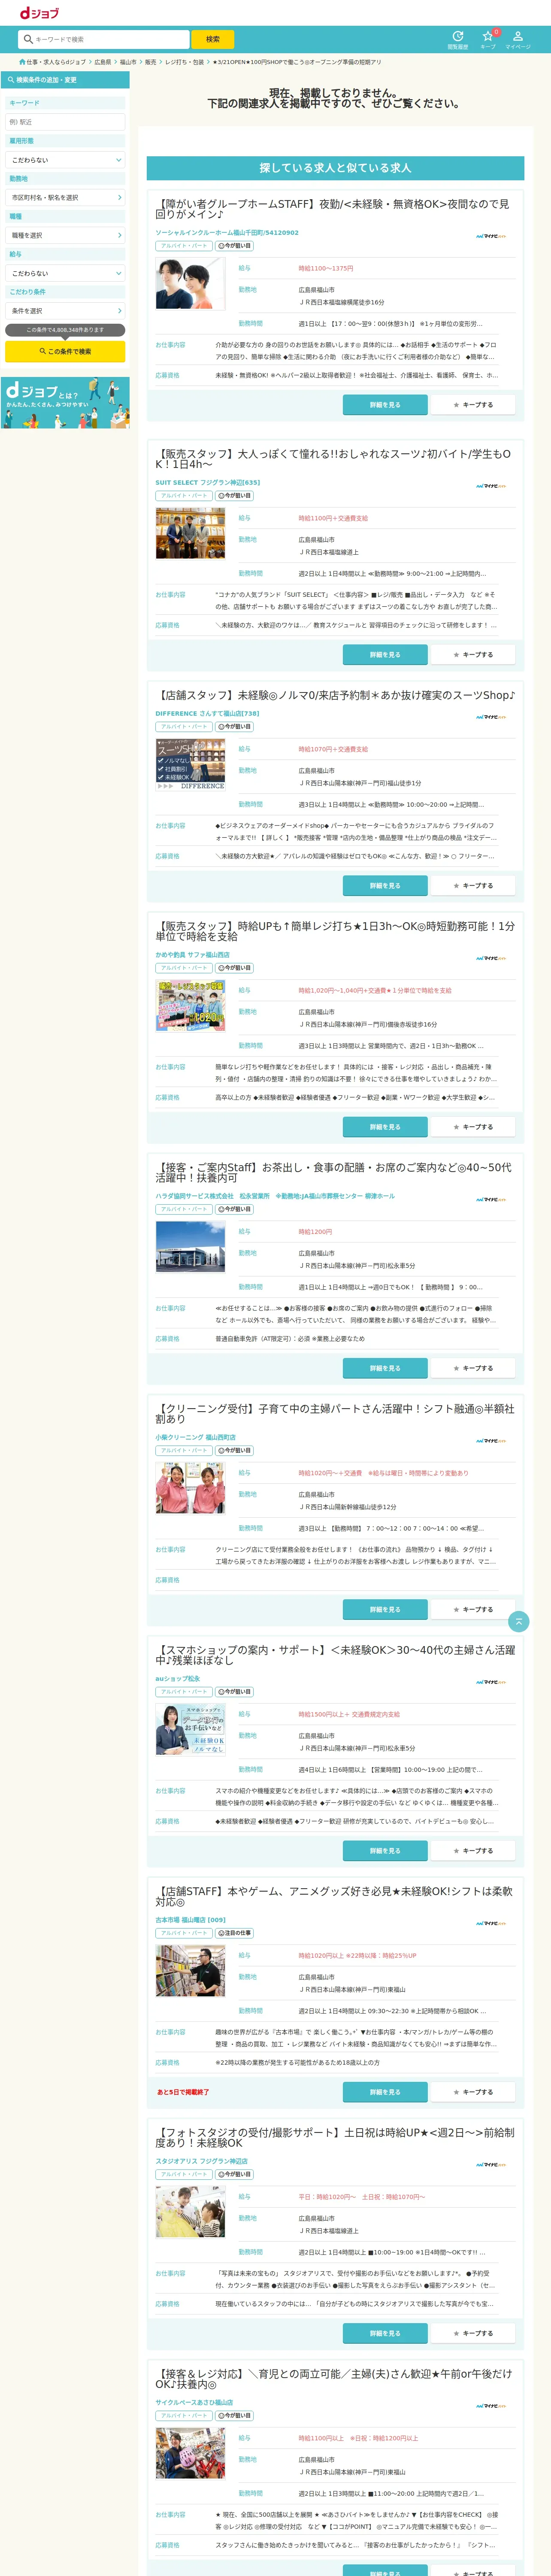Open 販売 breadcrumb link
This screenshot has width=551, height=2576.
[150, 62]
